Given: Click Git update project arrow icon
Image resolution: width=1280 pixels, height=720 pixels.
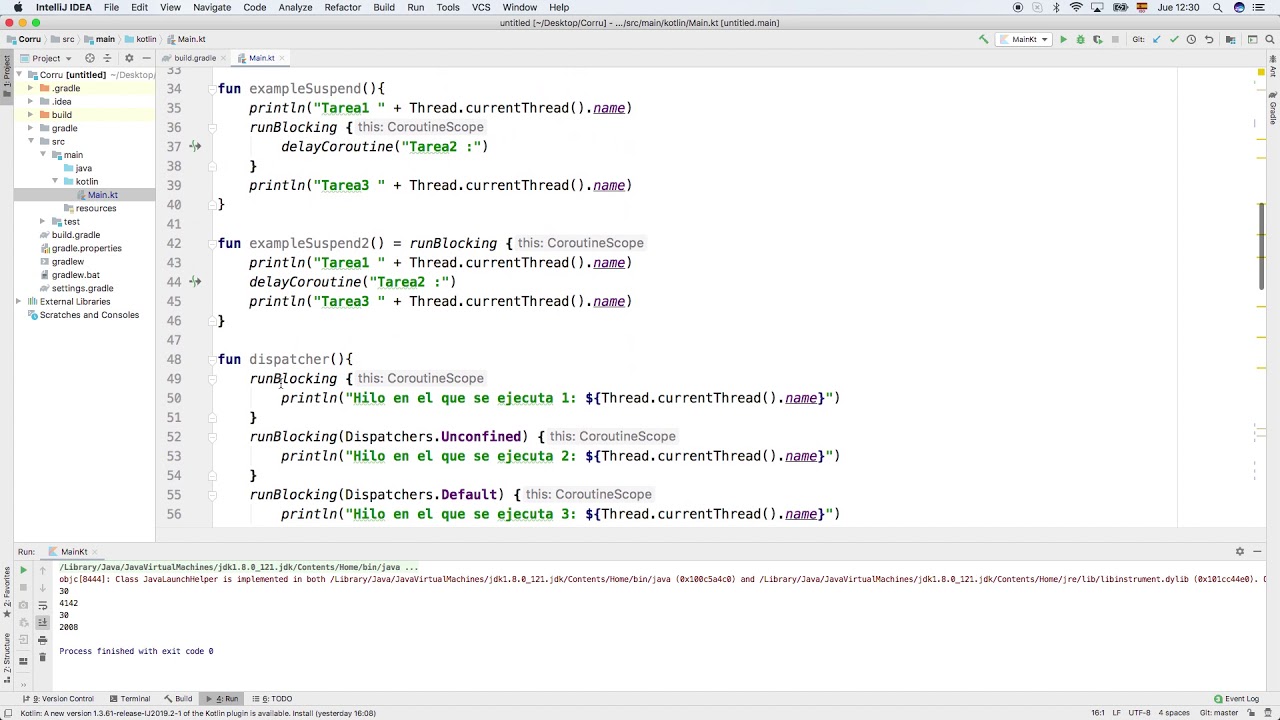Looking at the screenshot, I should [x=1156, y=39].
